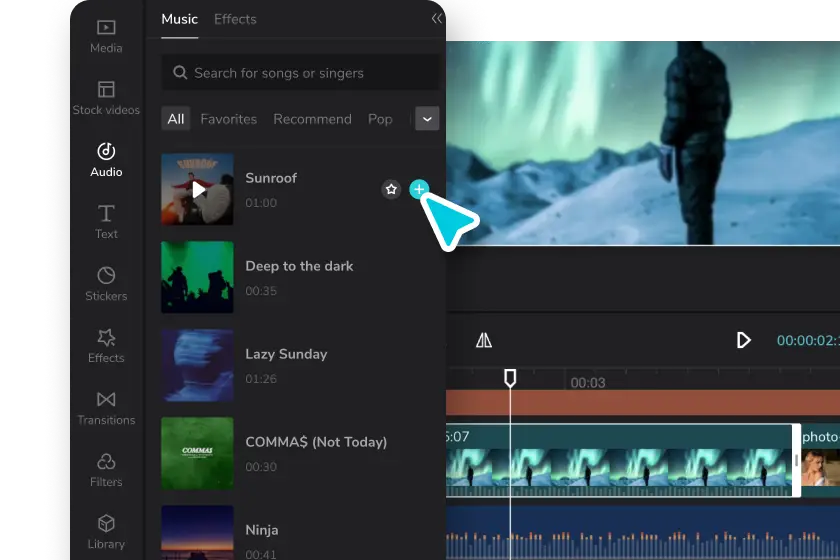Switch to the Music tab
The width and height of the screenshot is (840, 560).
click(179, 19)
